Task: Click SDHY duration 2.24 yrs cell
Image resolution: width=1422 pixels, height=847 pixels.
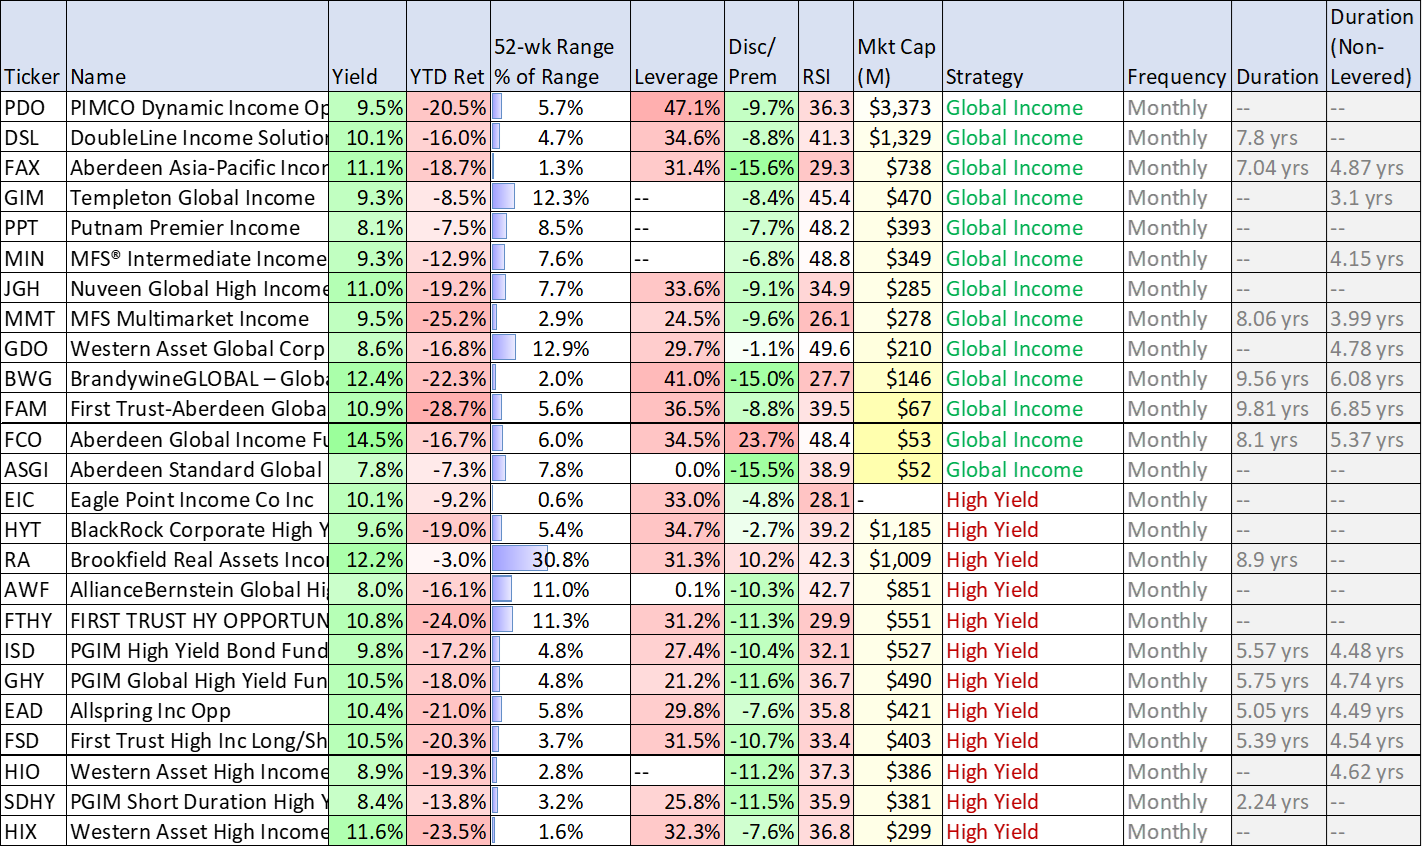Action: tap(1281, 802)
